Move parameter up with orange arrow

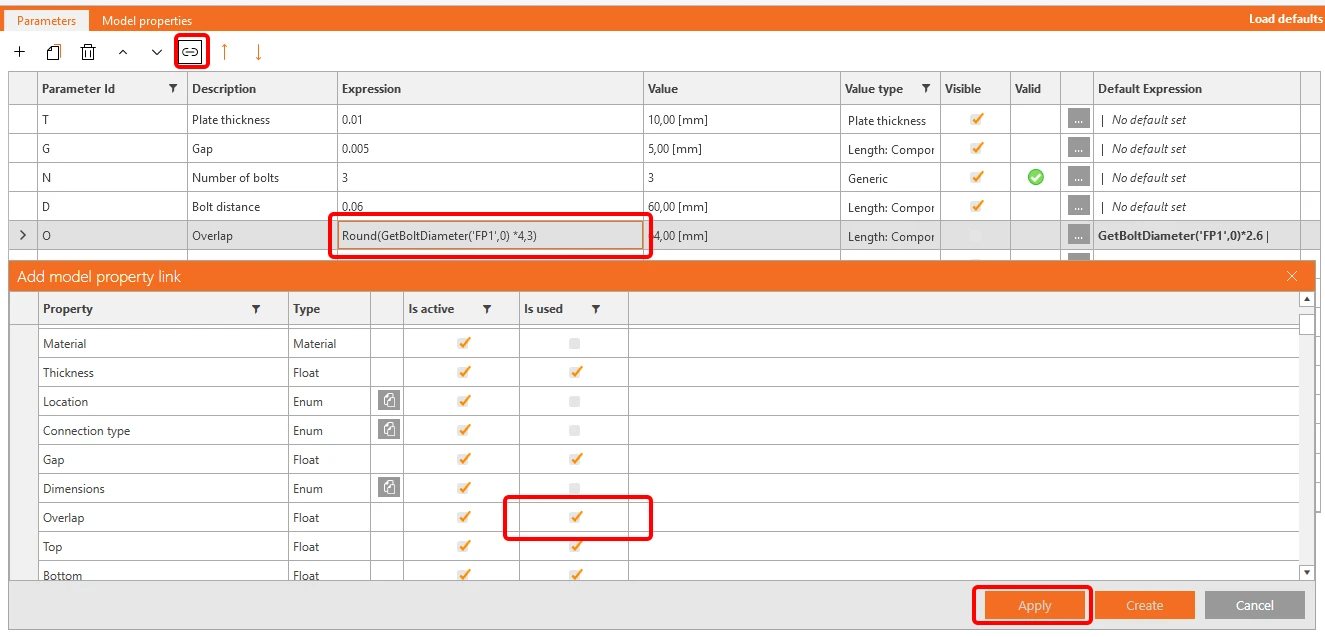tap(225, 52)
